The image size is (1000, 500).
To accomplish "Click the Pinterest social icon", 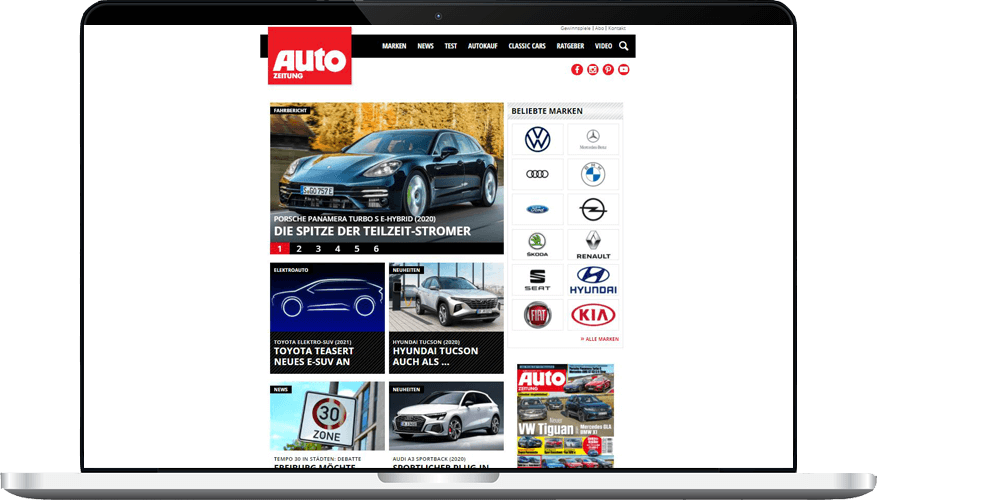I will tap(608, 69).
